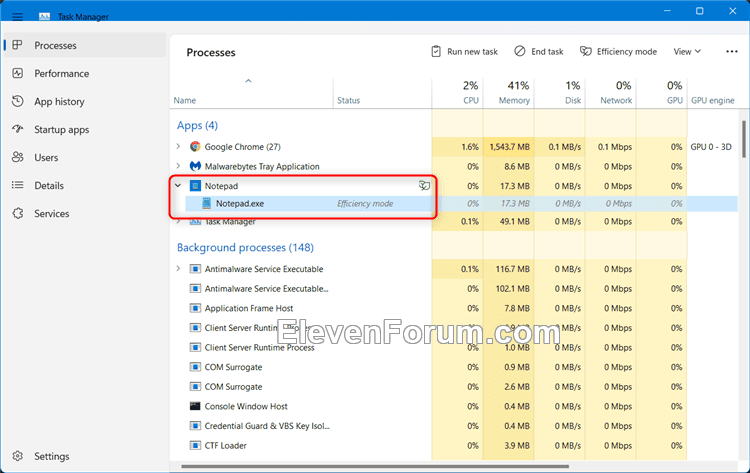Viewport: 750px width, 473px height.
Task: Select the Client Server Runtime Process row using 1.0 MB
Action: [453, 347]
